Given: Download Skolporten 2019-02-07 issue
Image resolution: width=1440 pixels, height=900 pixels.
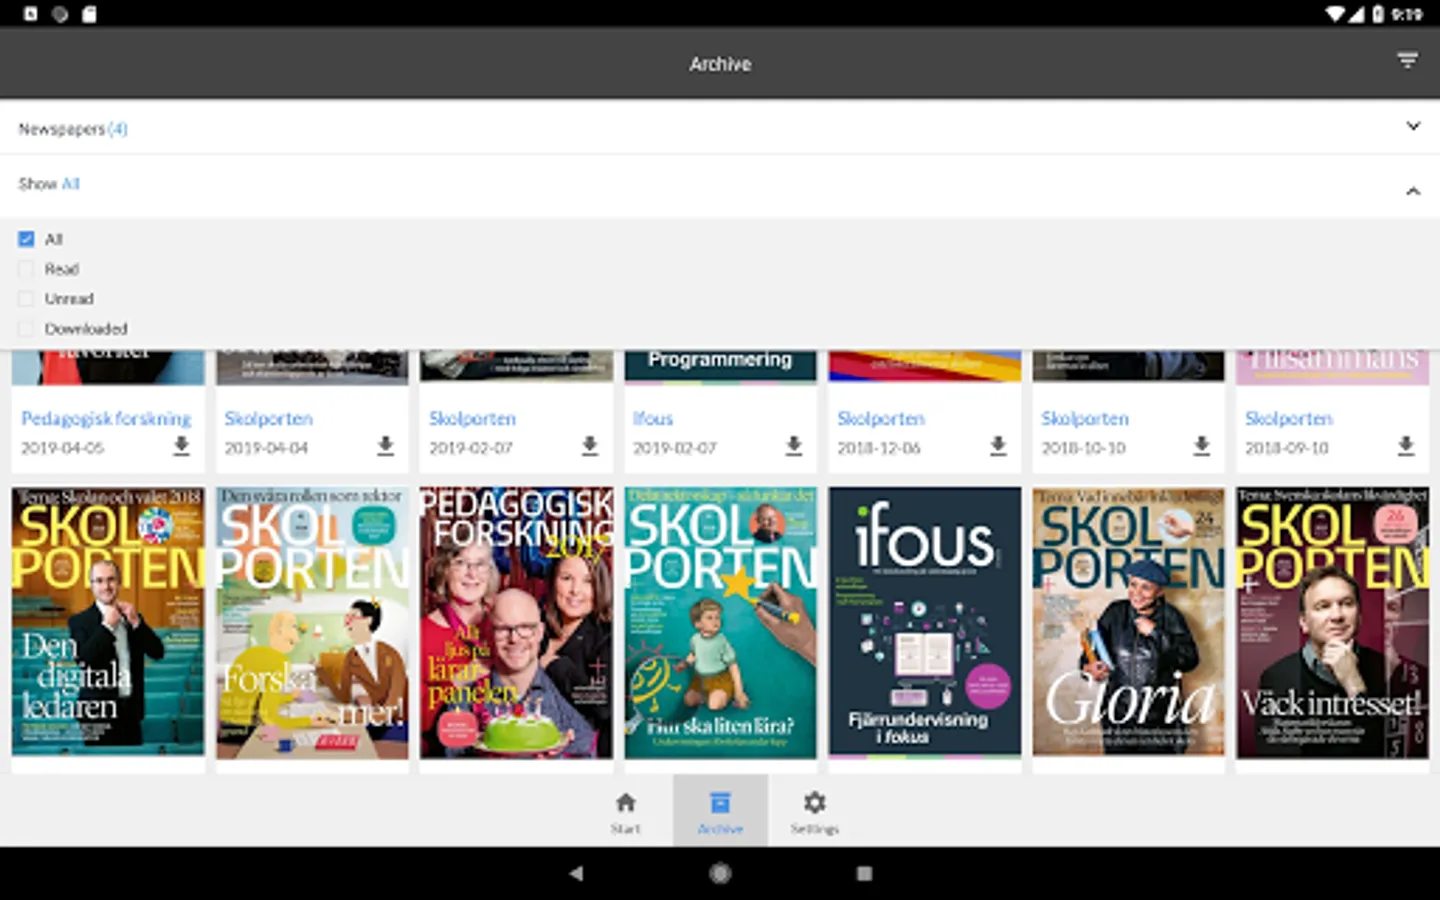Looking at the screenshot, I should [589, 445].
